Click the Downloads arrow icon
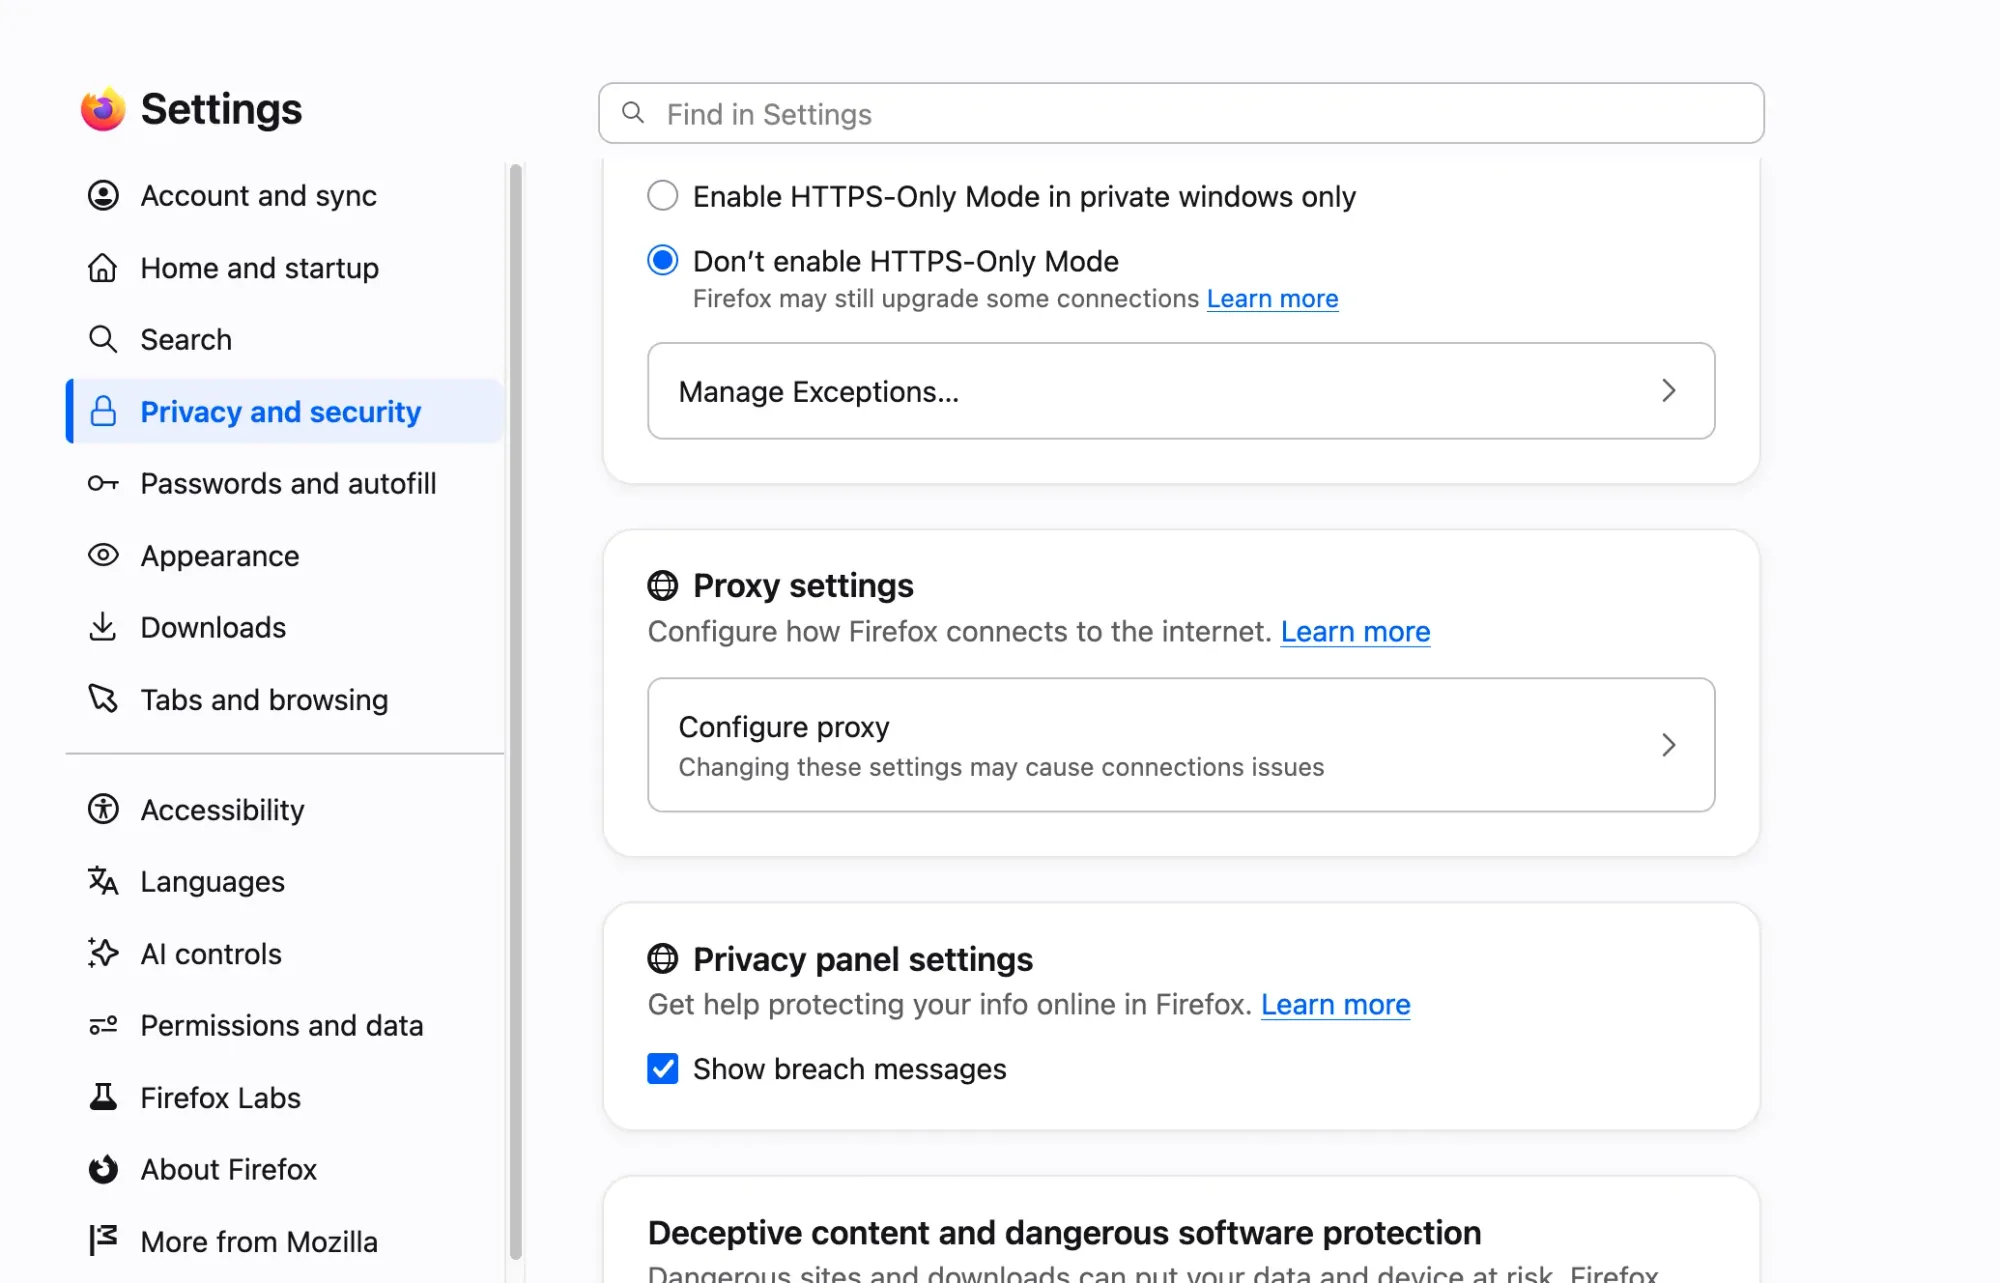 (x=103, y=627)
